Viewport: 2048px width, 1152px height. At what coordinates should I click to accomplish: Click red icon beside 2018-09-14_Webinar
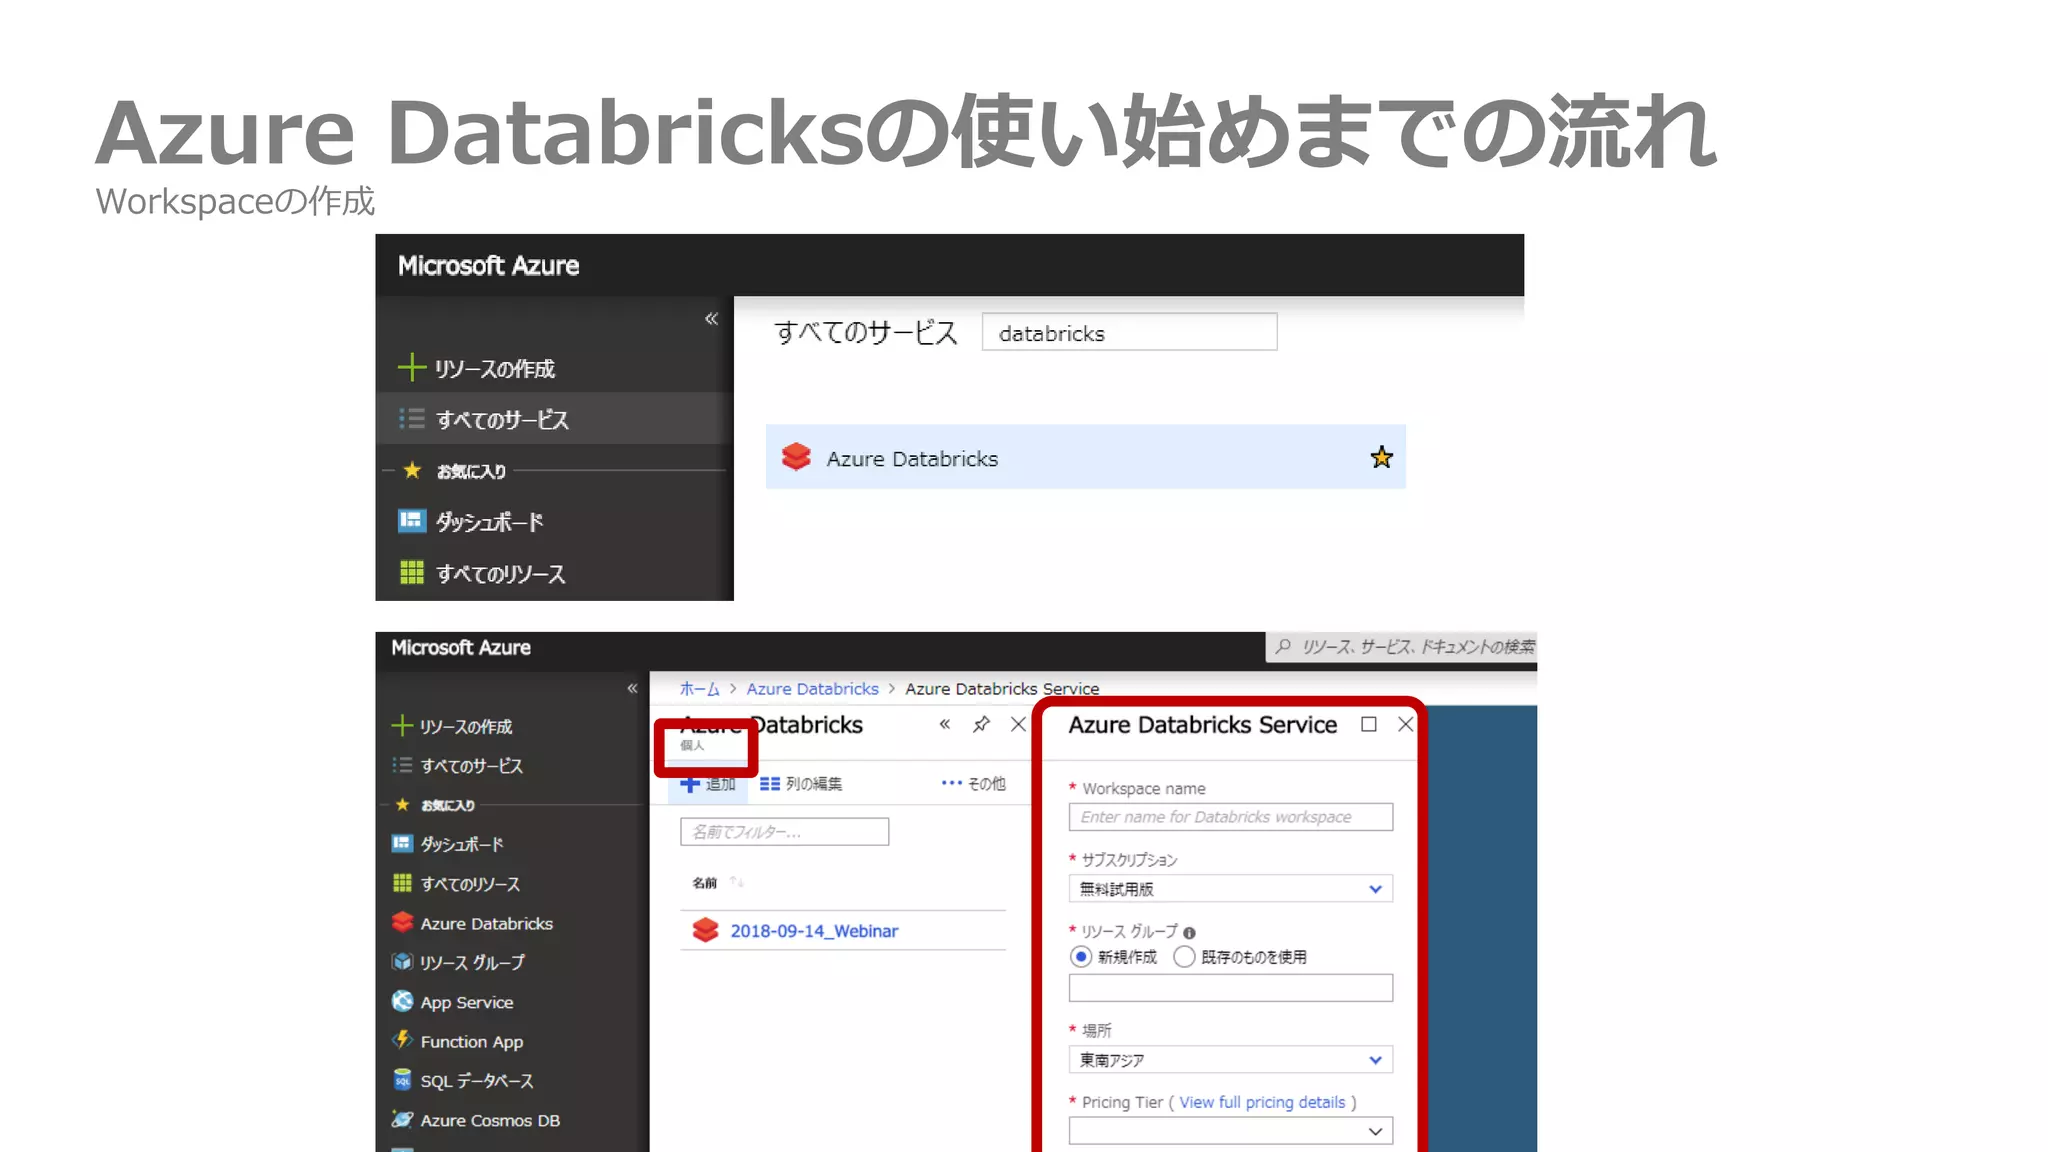coord(705,930)
